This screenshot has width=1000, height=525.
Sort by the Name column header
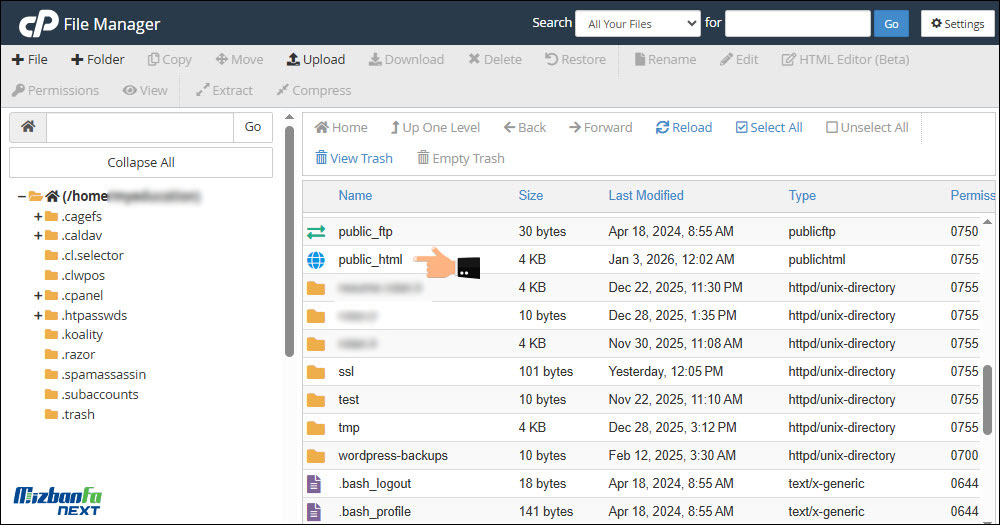coord(355,195)
